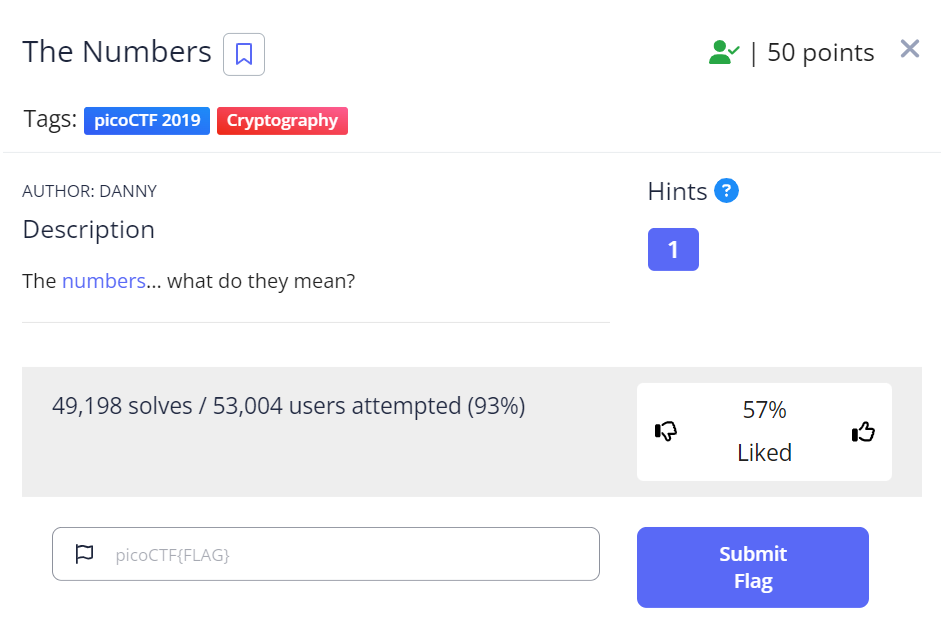The width and height of the screenshot is (947, 640).
Task: Click the AUTHOR: DANNY text
Action: (x=90, y=191)
